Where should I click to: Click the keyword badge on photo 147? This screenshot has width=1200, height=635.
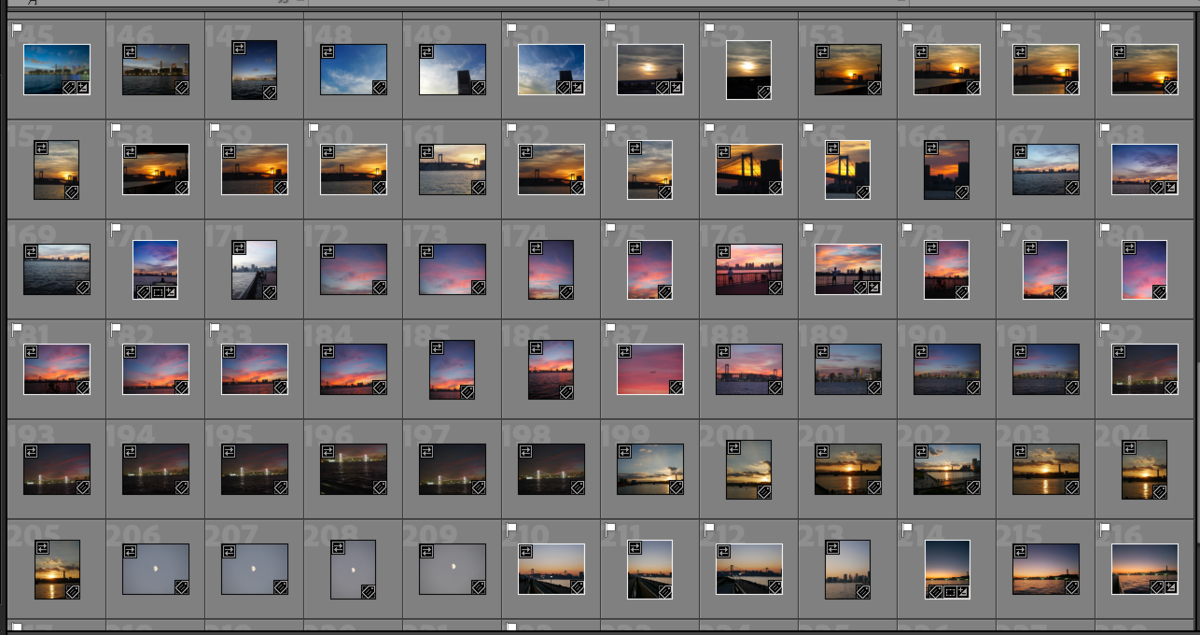click(269, 92)
